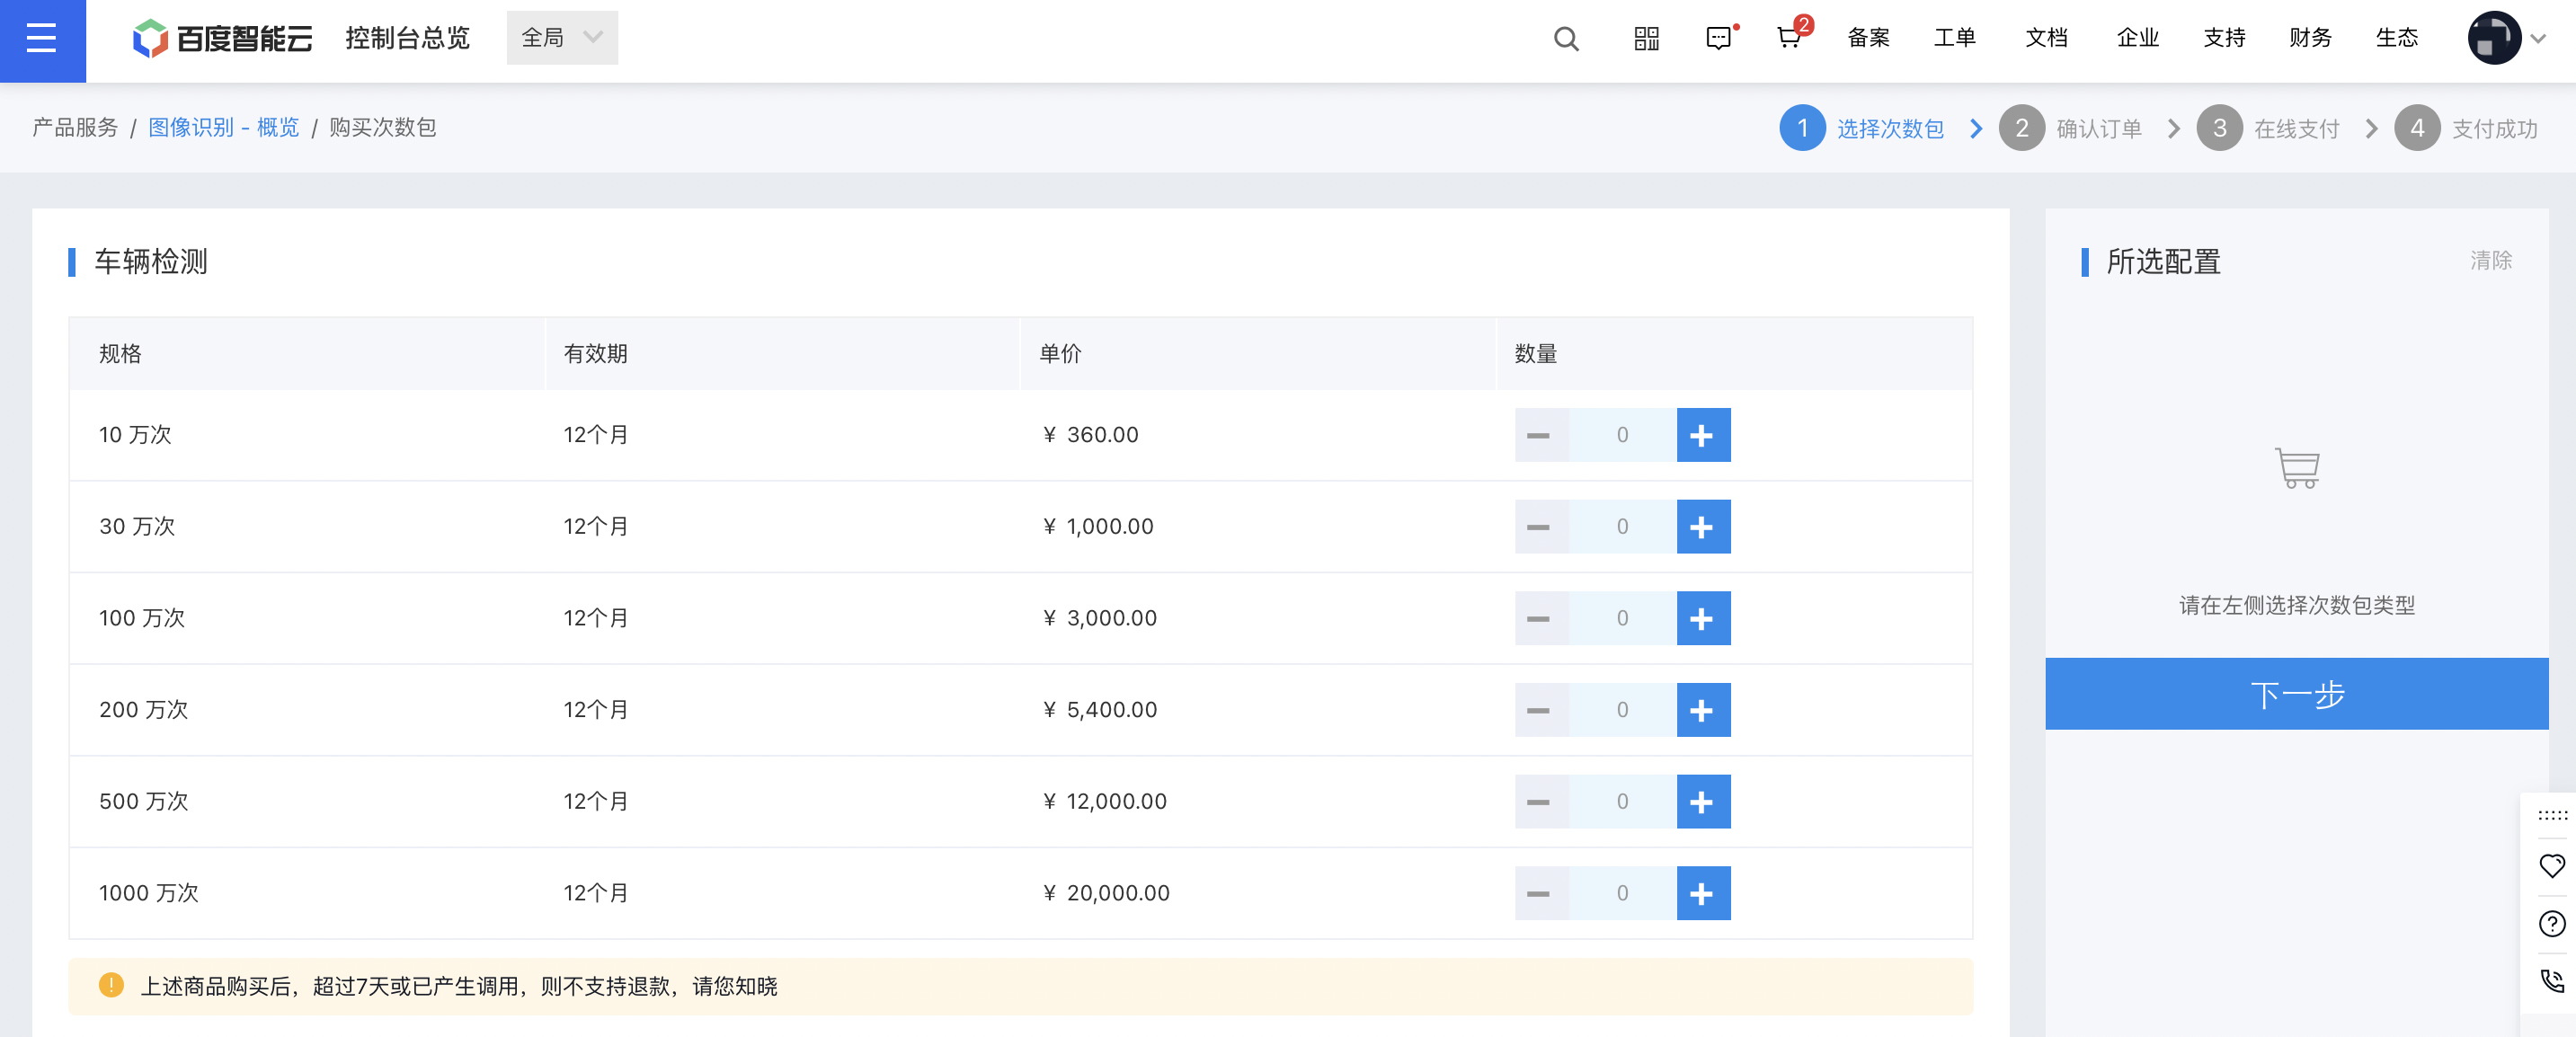This screenshot has height=1037, width=2576.
Task: Open the 财务 menu
Action: pyautogui.click(x=2310, y=39)
